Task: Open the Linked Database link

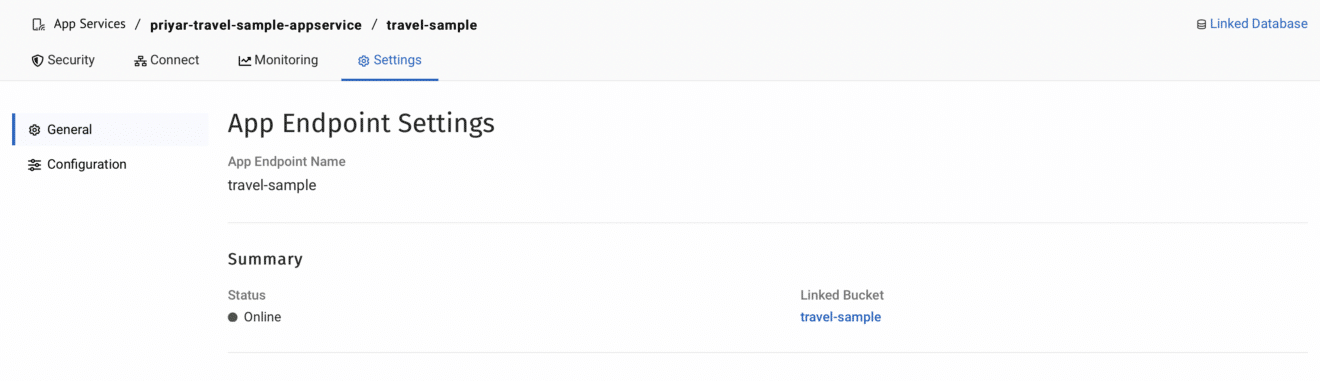Action: (1252, 24)
